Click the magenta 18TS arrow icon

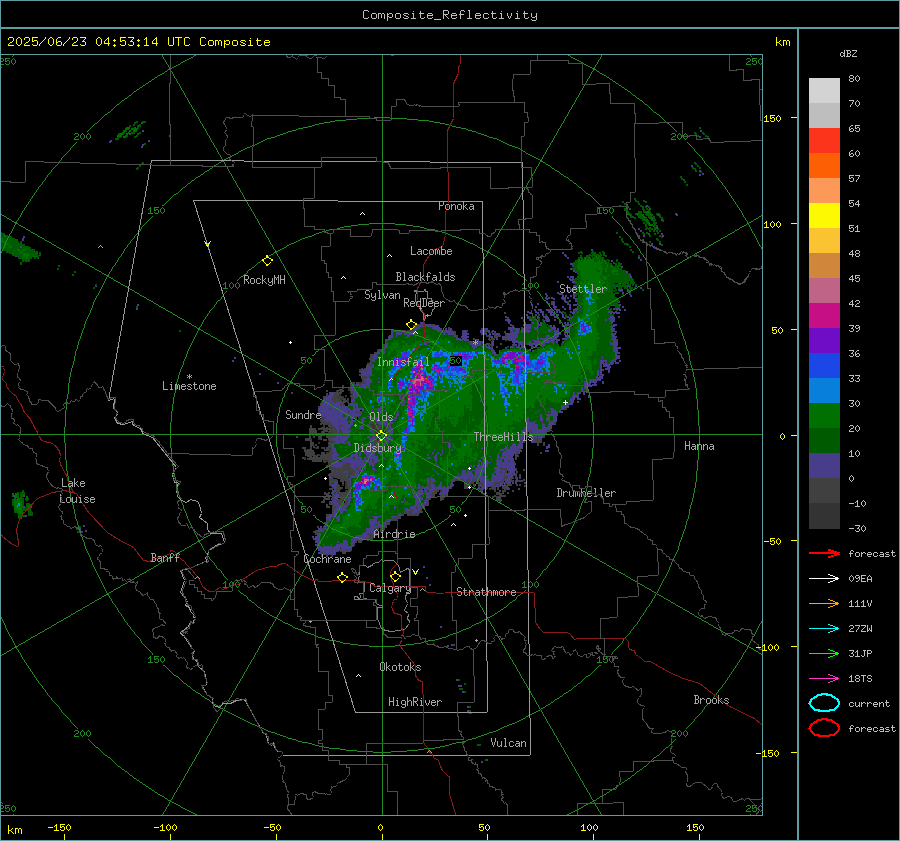point(824,679)
